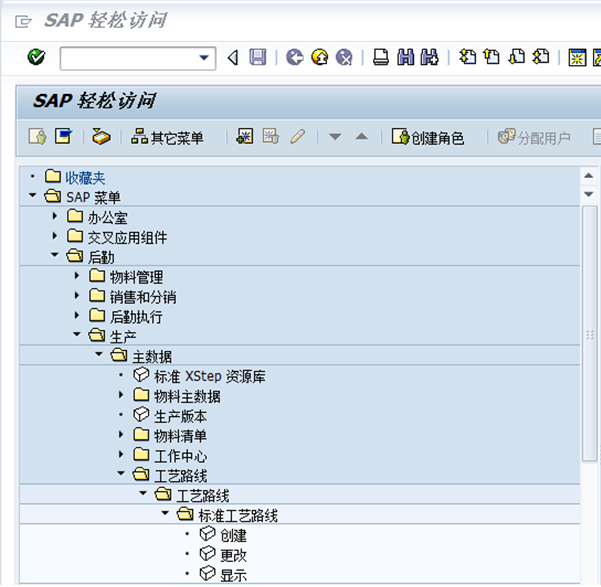Viewport: 601px width, 587px height.
Task: Collapse the 主数据 folder
Action: click(99, 354)
